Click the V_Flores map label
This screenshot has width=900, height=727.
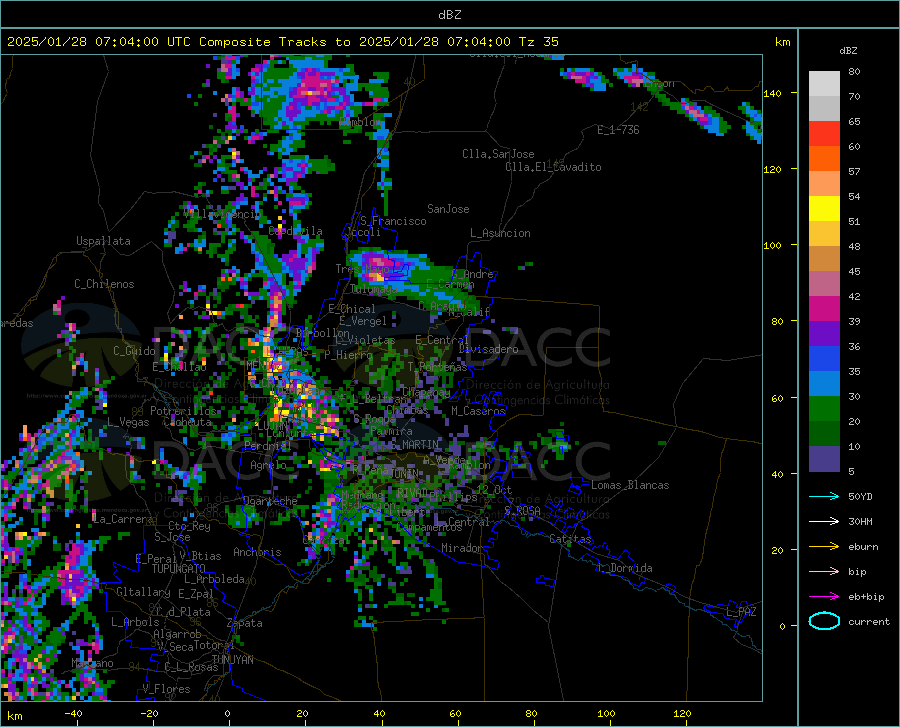(166, 689)
